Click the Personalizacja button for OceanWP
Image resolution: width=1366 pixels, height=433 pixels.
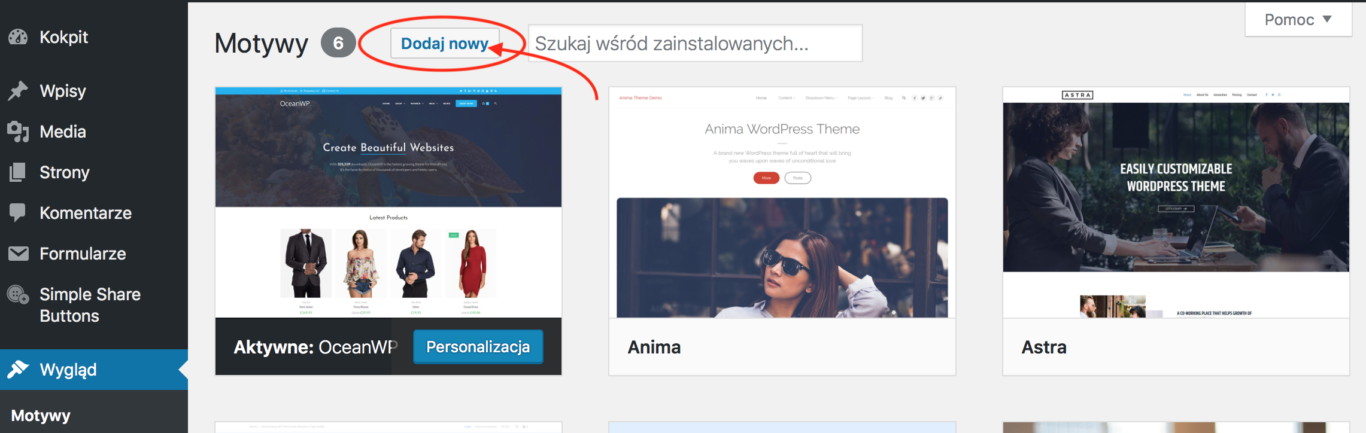point(478,347)
